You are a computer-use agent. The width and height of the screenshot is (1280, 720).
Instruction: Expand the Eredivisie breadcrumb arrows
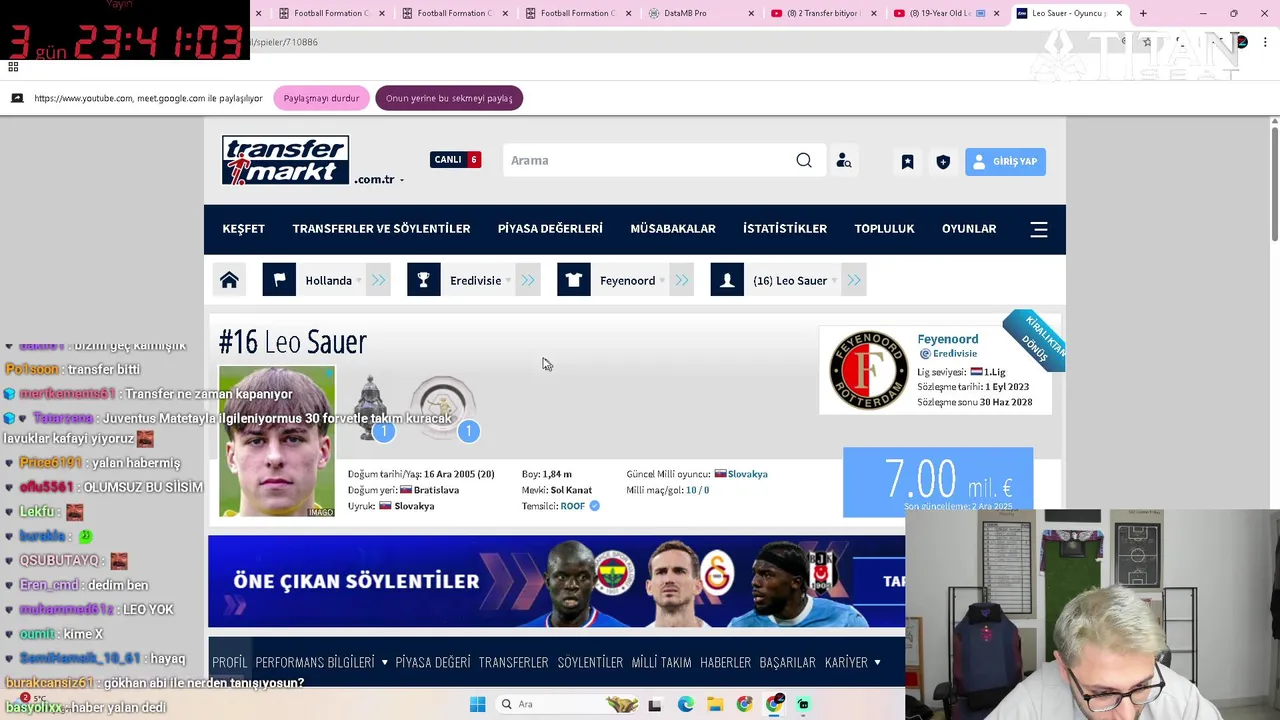tap(528, 280)
